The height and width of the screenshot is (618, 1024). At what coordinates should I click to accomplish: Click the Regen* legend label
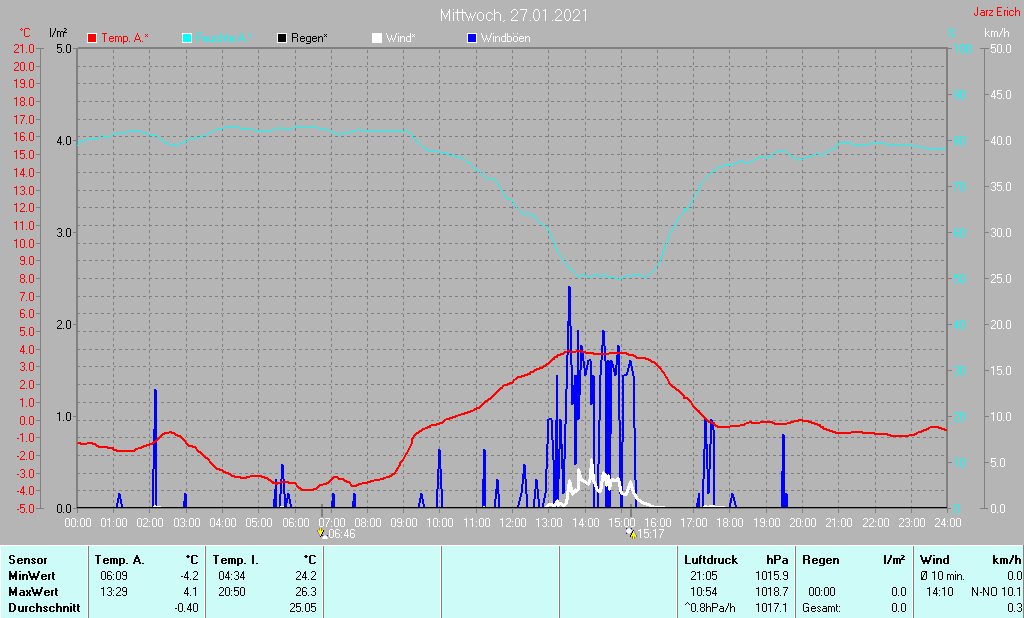[x=309, y=38]
